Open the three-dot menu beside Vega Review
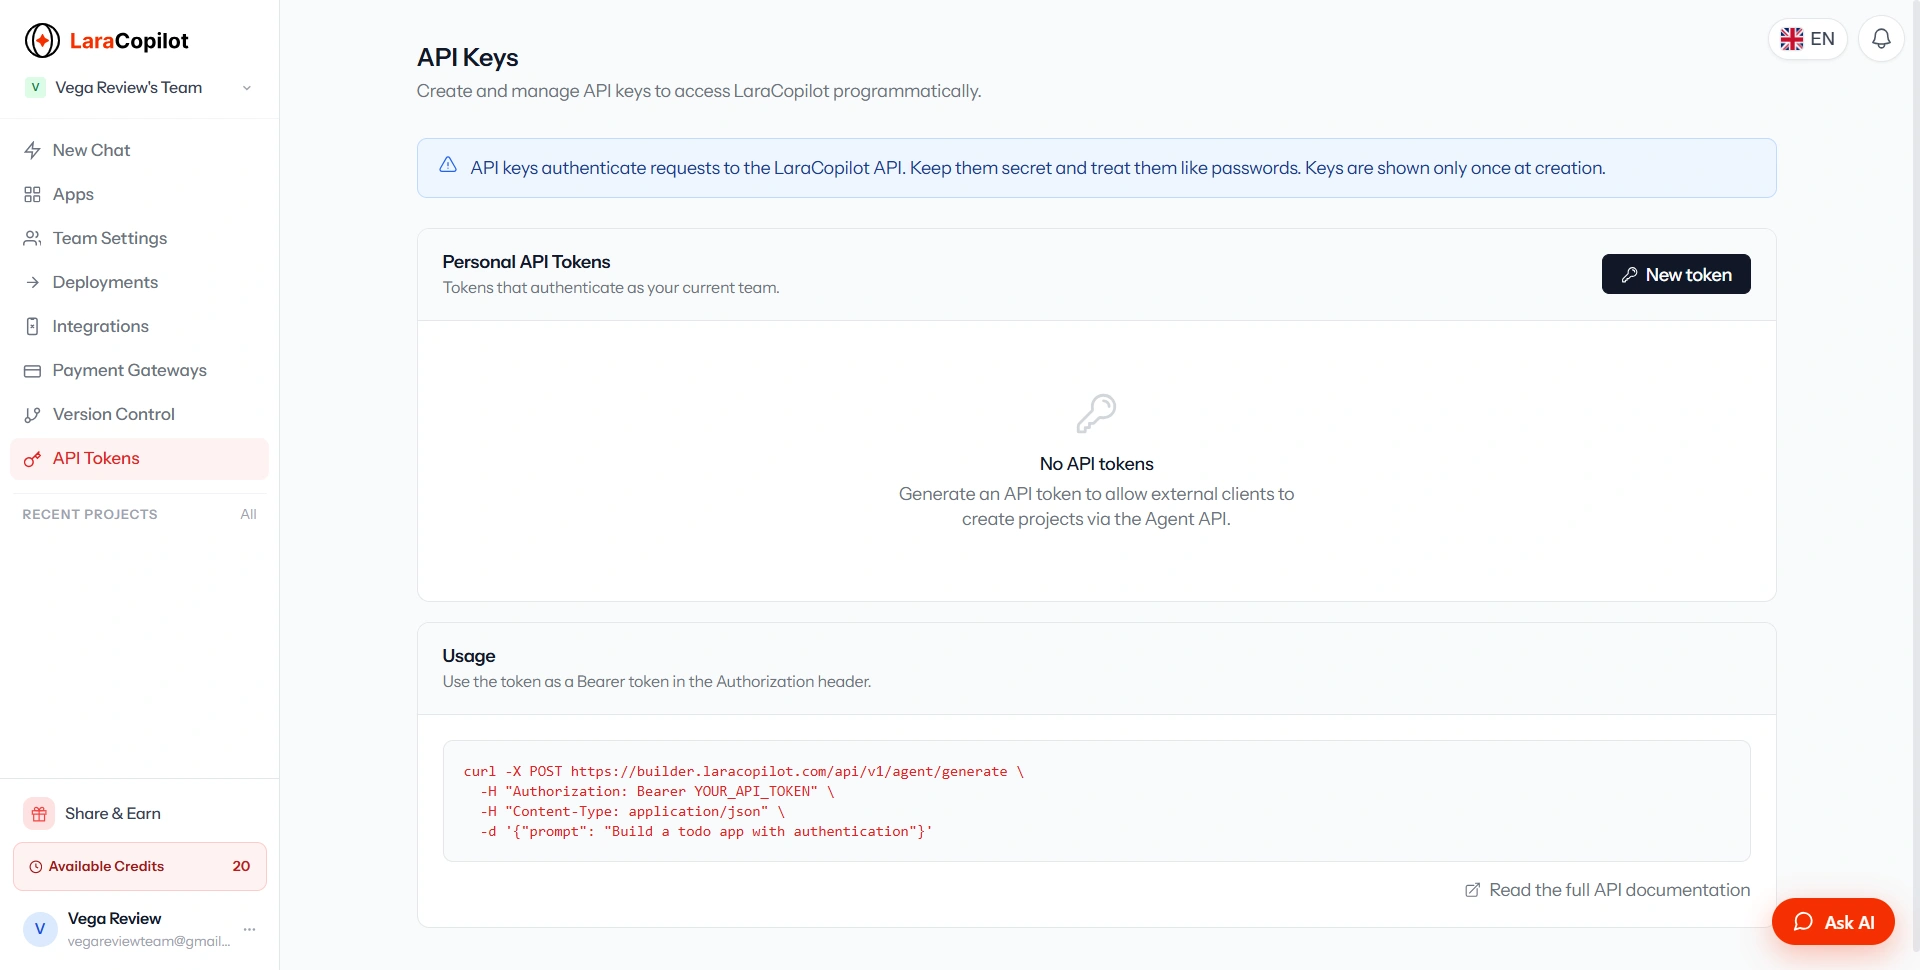This screenshot has width=1920, height=970. (x=249, y=929)
